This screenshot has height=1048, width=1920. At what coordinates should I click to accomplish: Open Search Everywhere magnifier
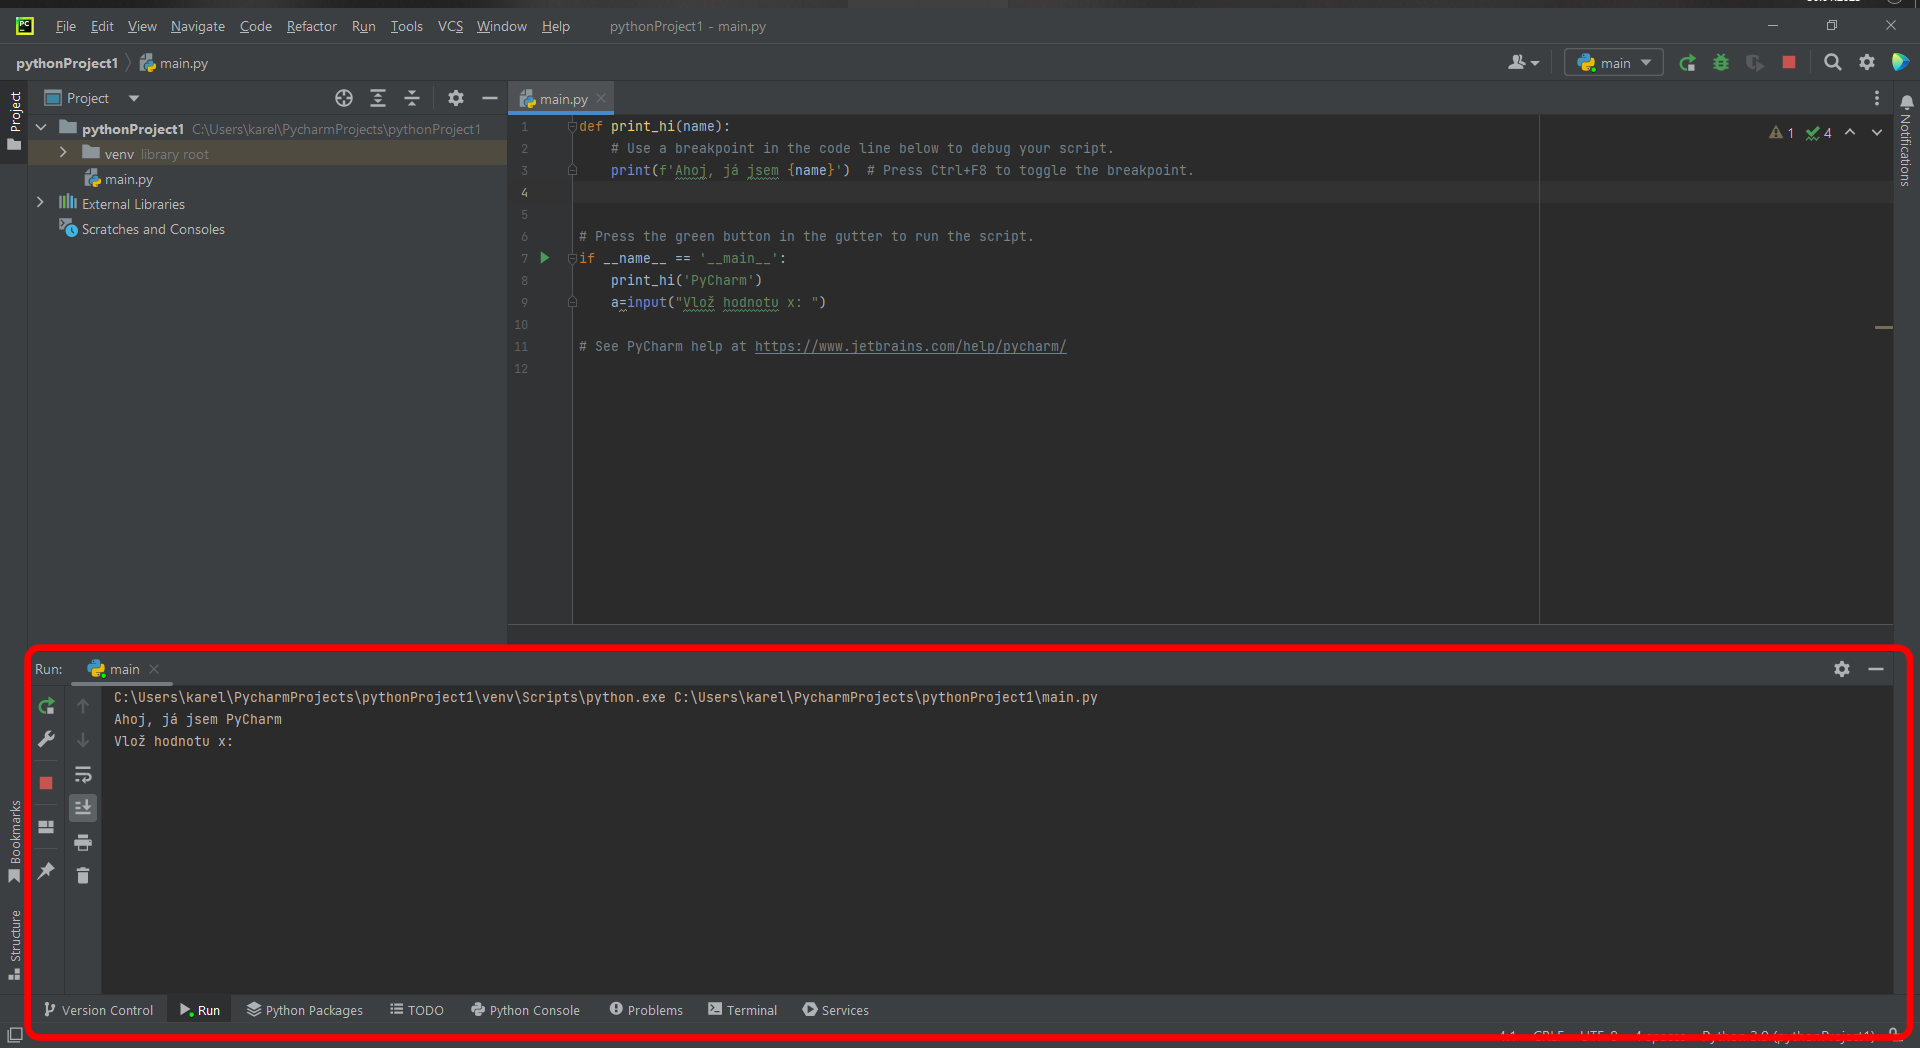click(1832, 63)
